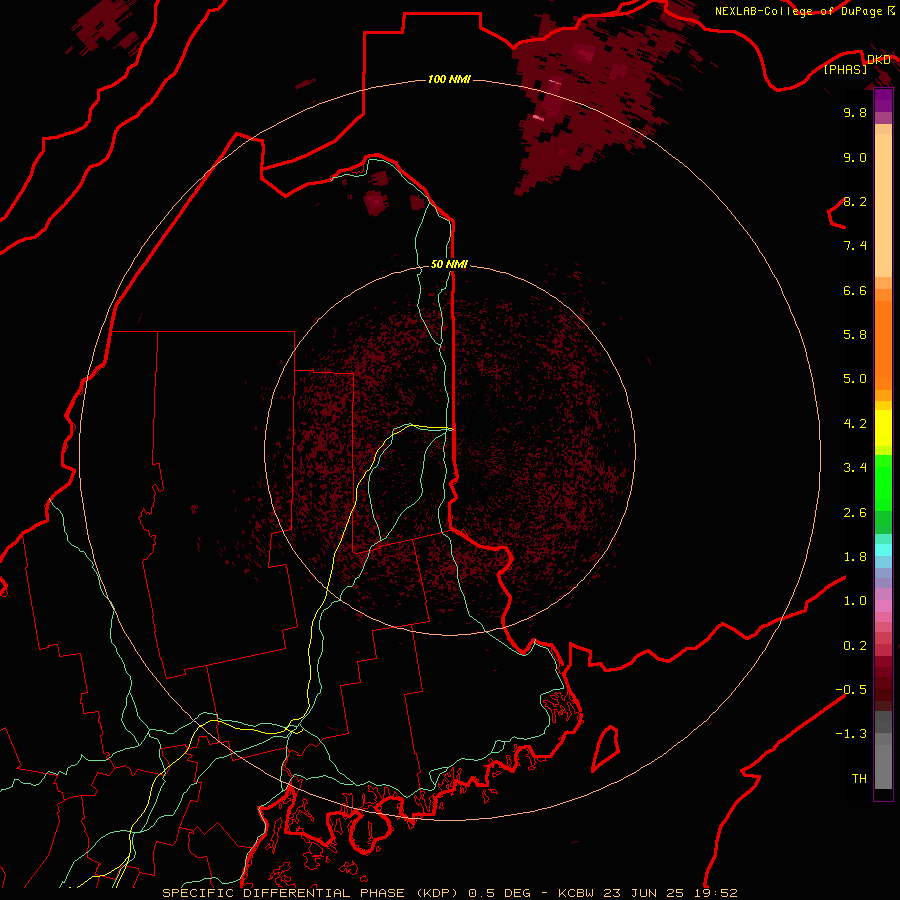Select the 5.8 scale value
900x900 pixels.
coord(855,335)
